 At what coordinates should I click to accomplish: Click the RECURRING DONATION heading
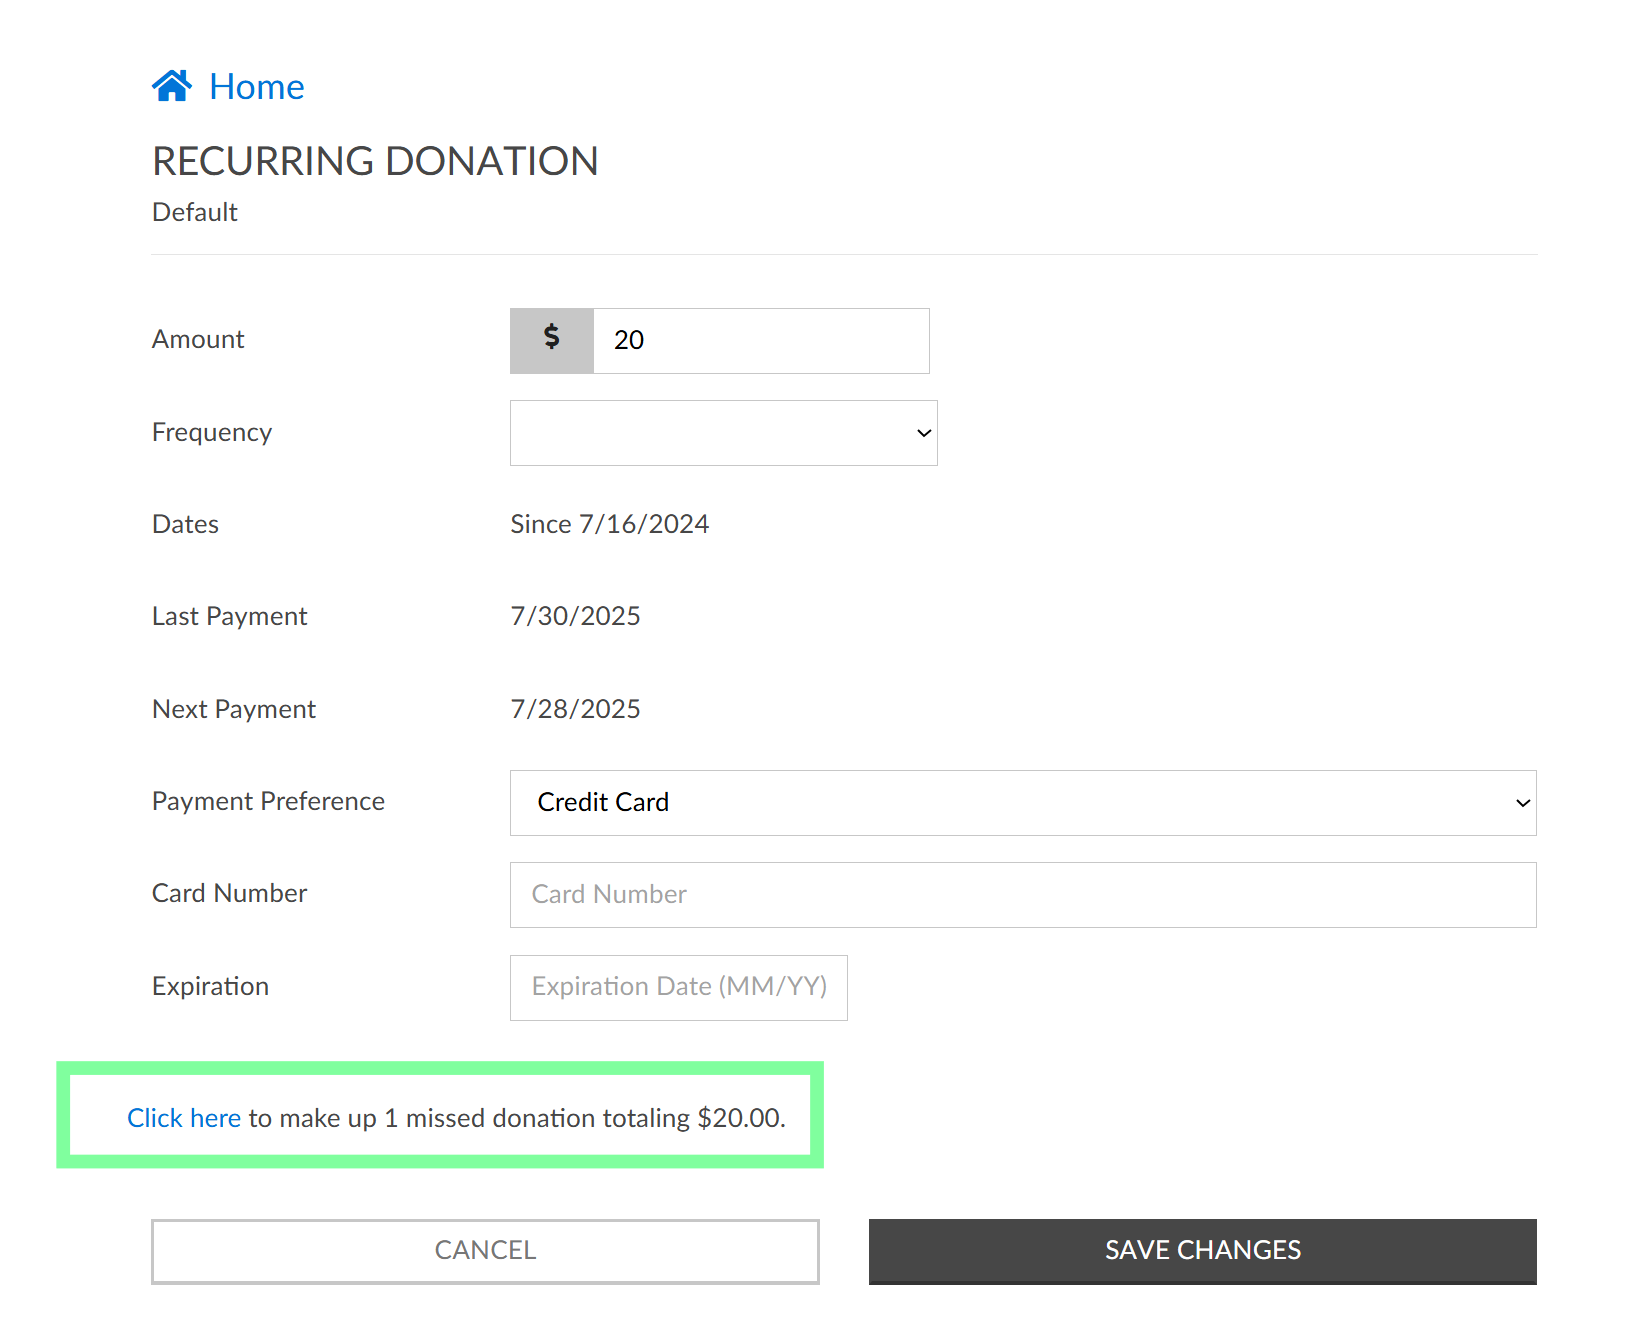pyautogui.click(x=375, y=161)
